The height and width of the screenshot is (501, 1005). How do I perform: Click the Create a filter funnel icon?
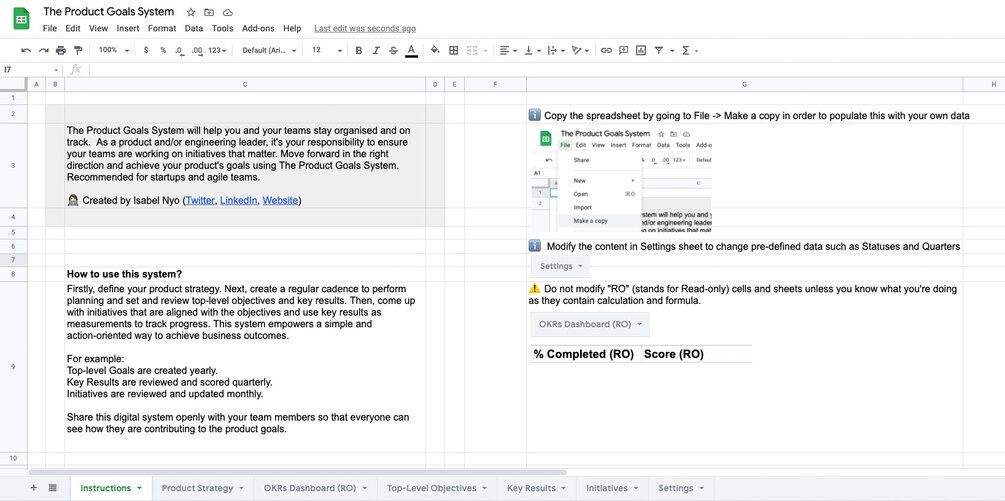658,50
